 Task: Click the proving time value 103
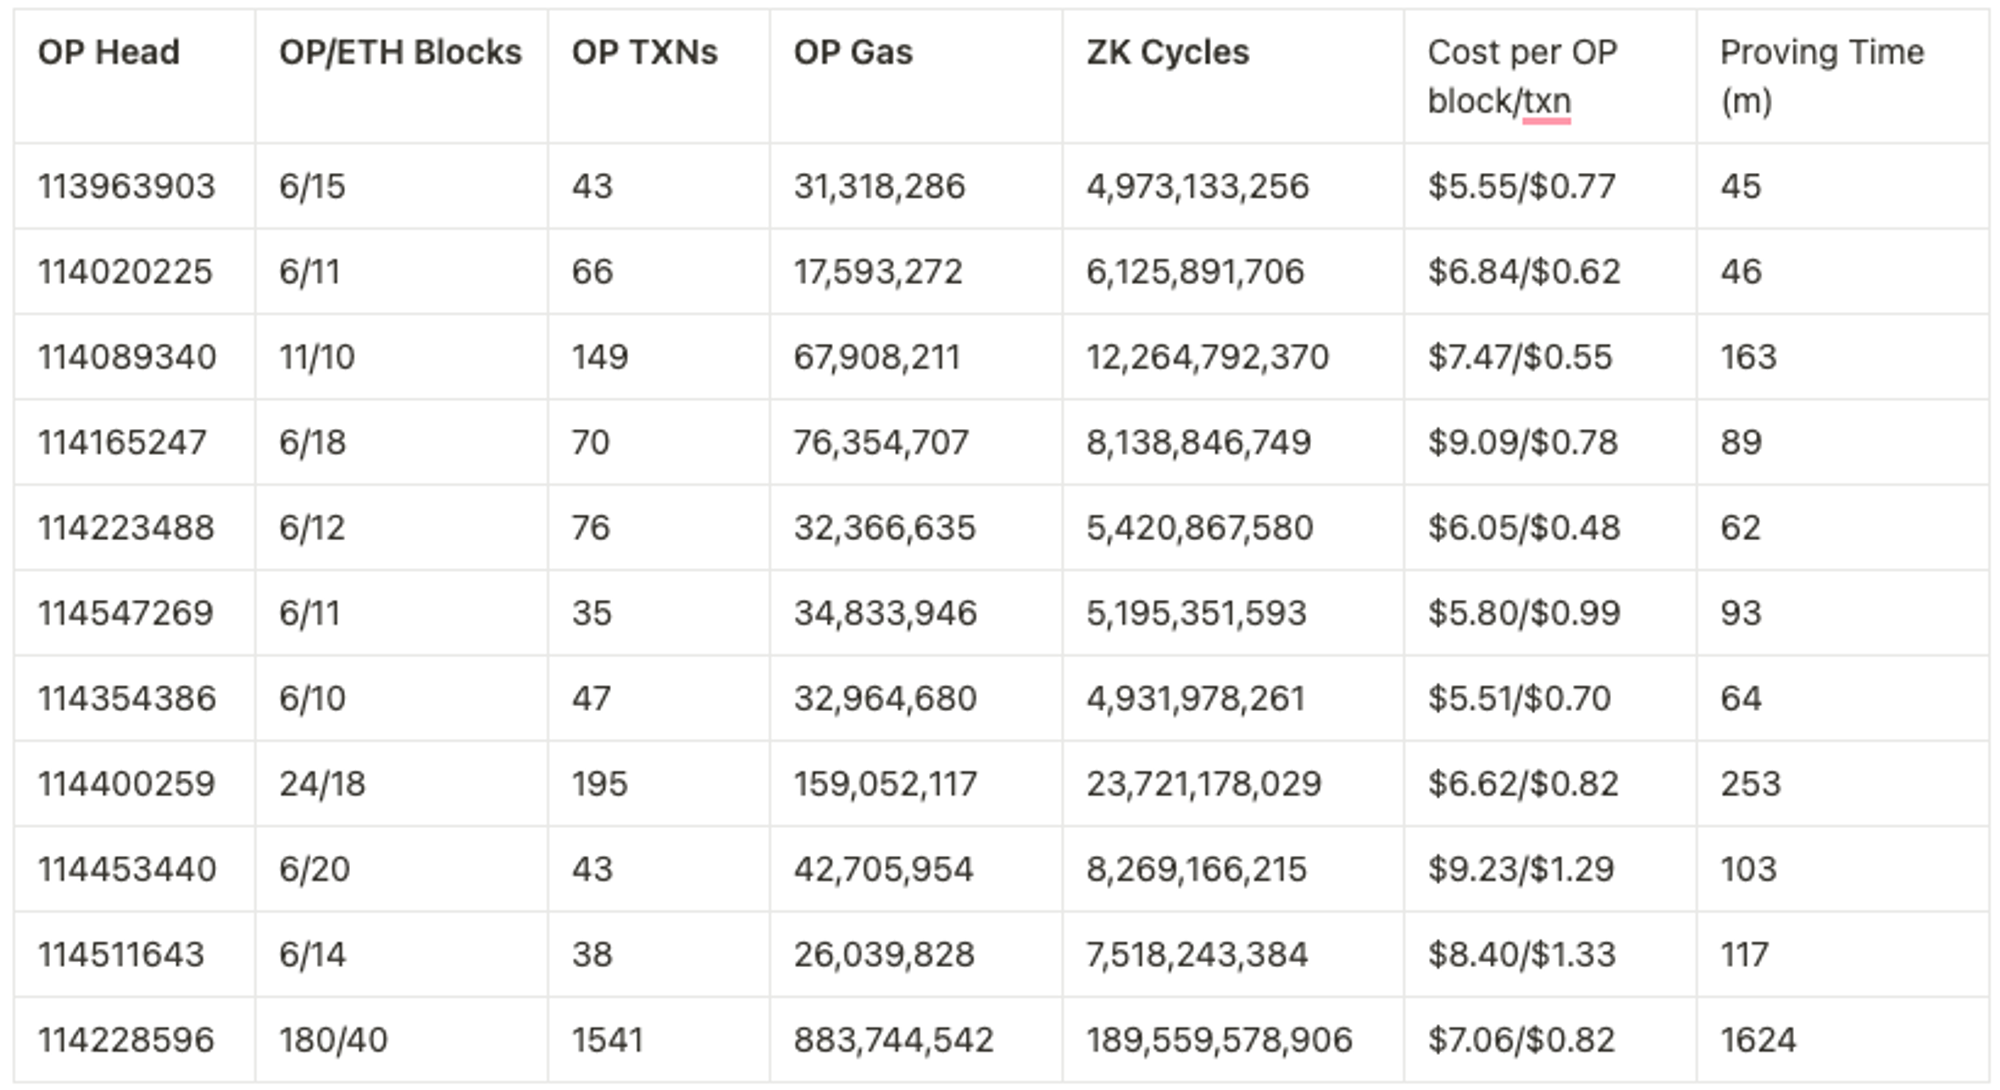[1749, 869]
